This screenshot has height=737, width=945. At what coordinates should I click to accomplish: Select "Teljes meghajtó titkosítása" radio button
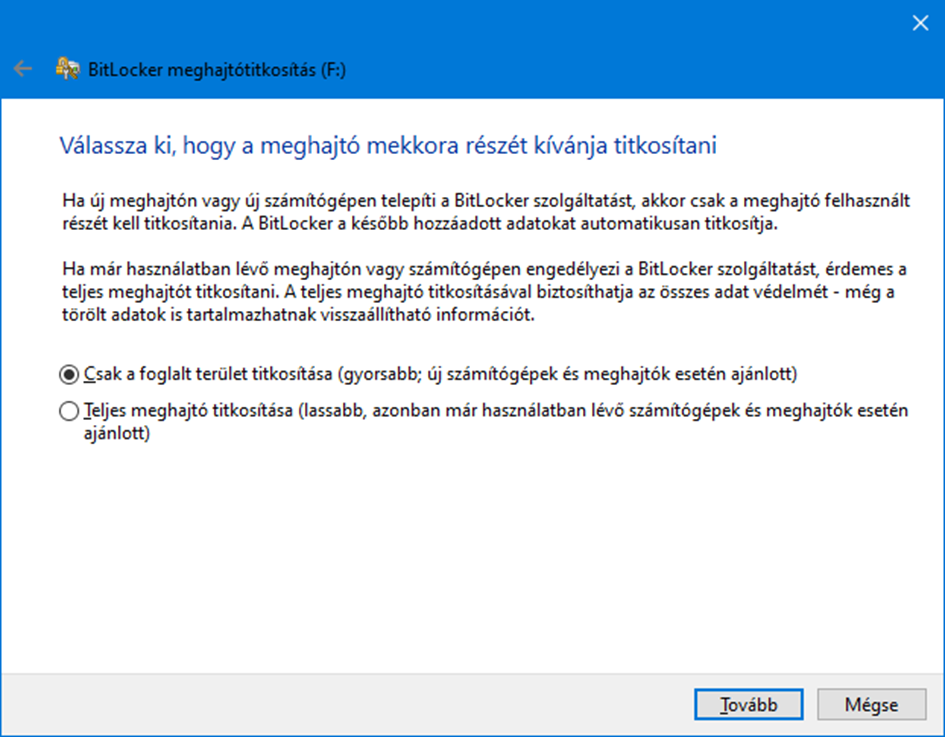point(69,411)
